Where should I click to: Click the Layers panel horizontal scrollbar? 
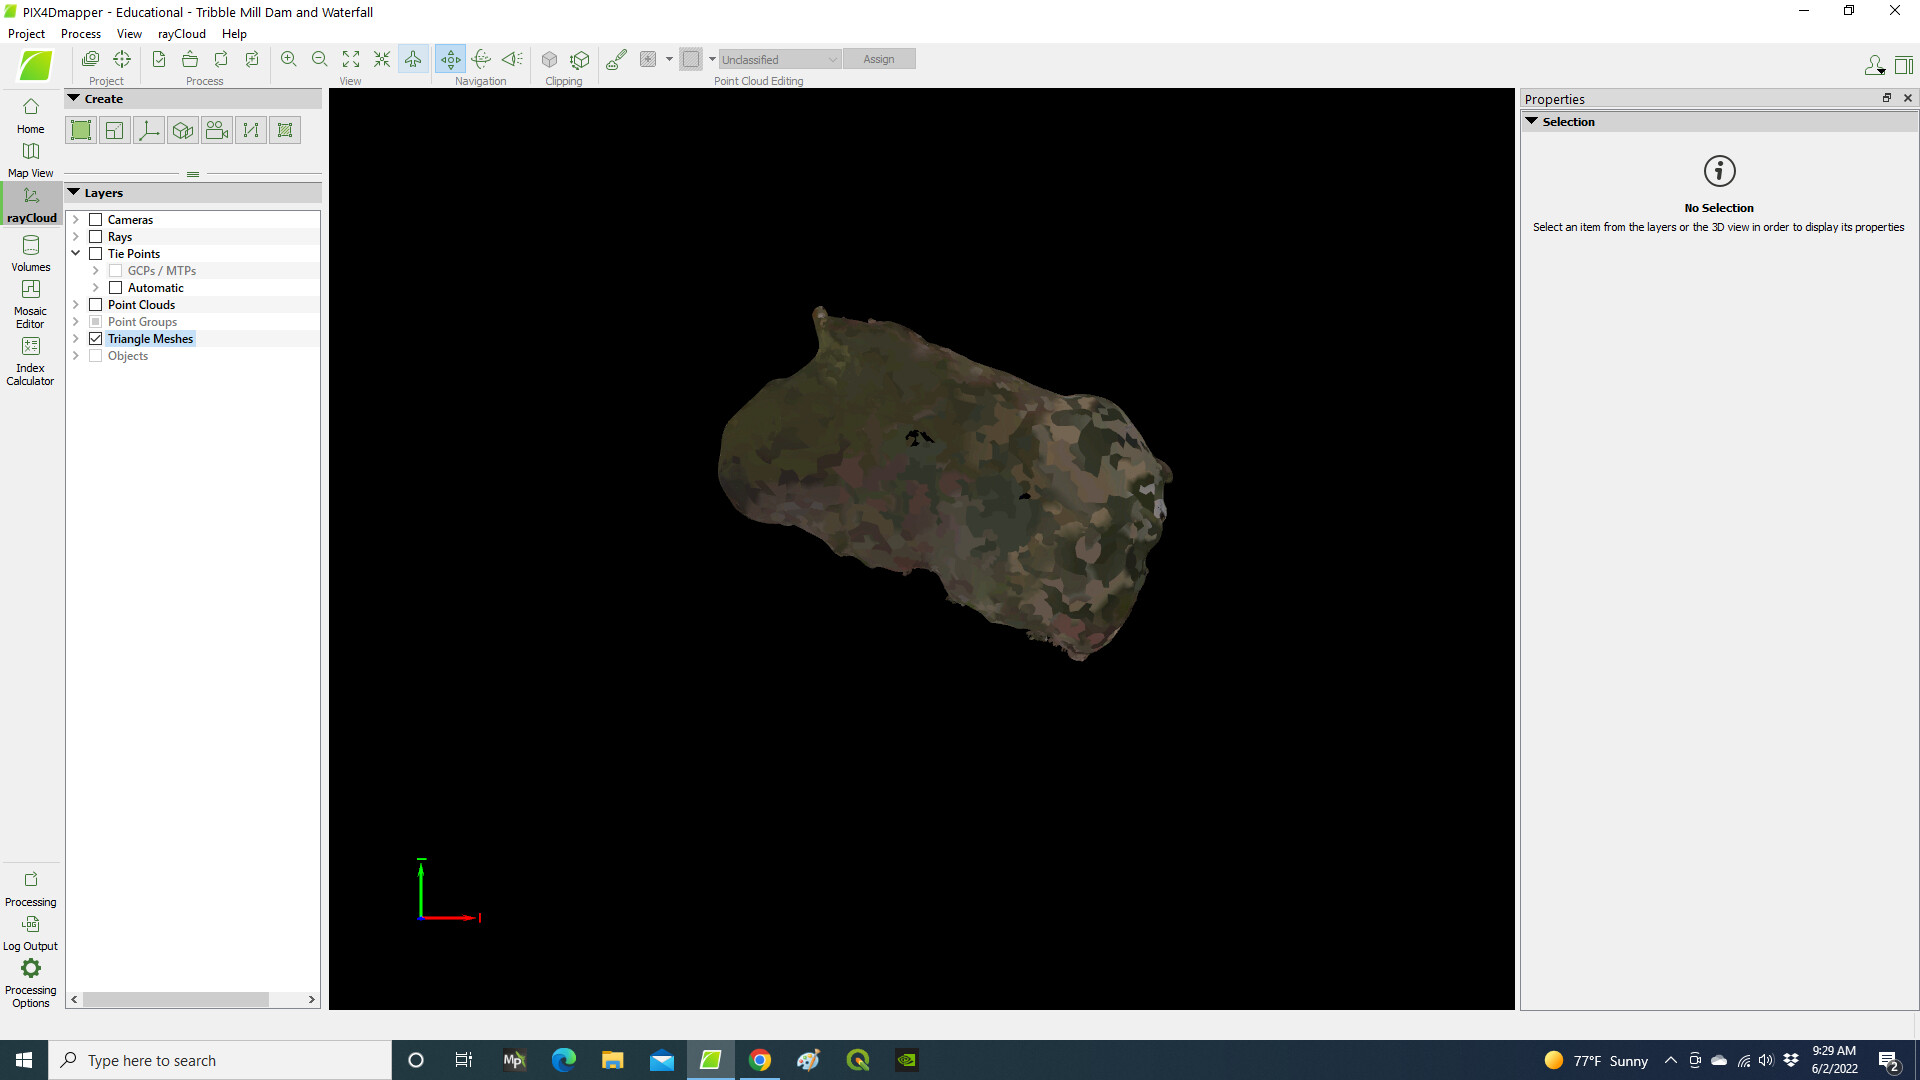pos(176,1000)
